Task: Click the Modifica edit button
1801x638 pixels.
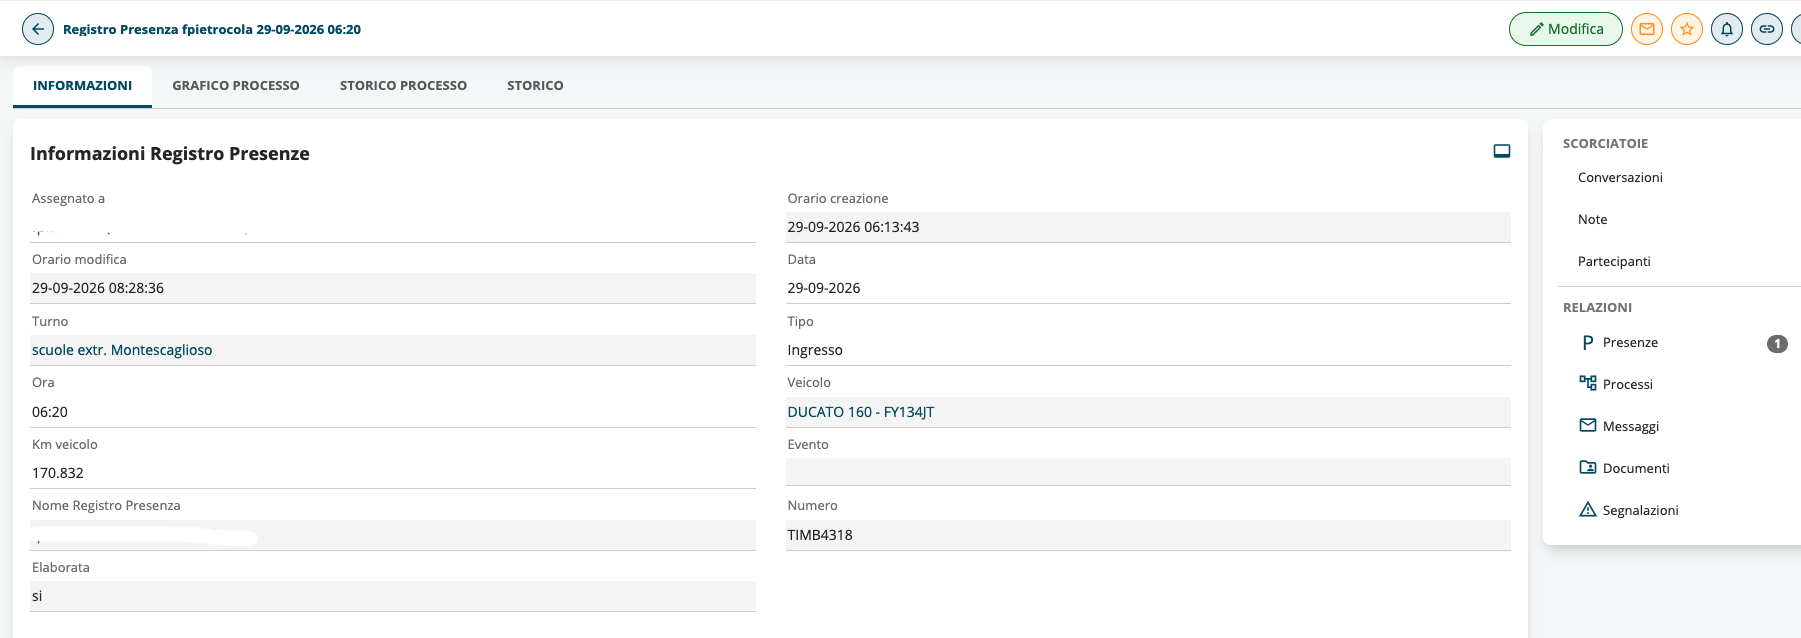Action: pyautogui.click(x=1565, y=29)
